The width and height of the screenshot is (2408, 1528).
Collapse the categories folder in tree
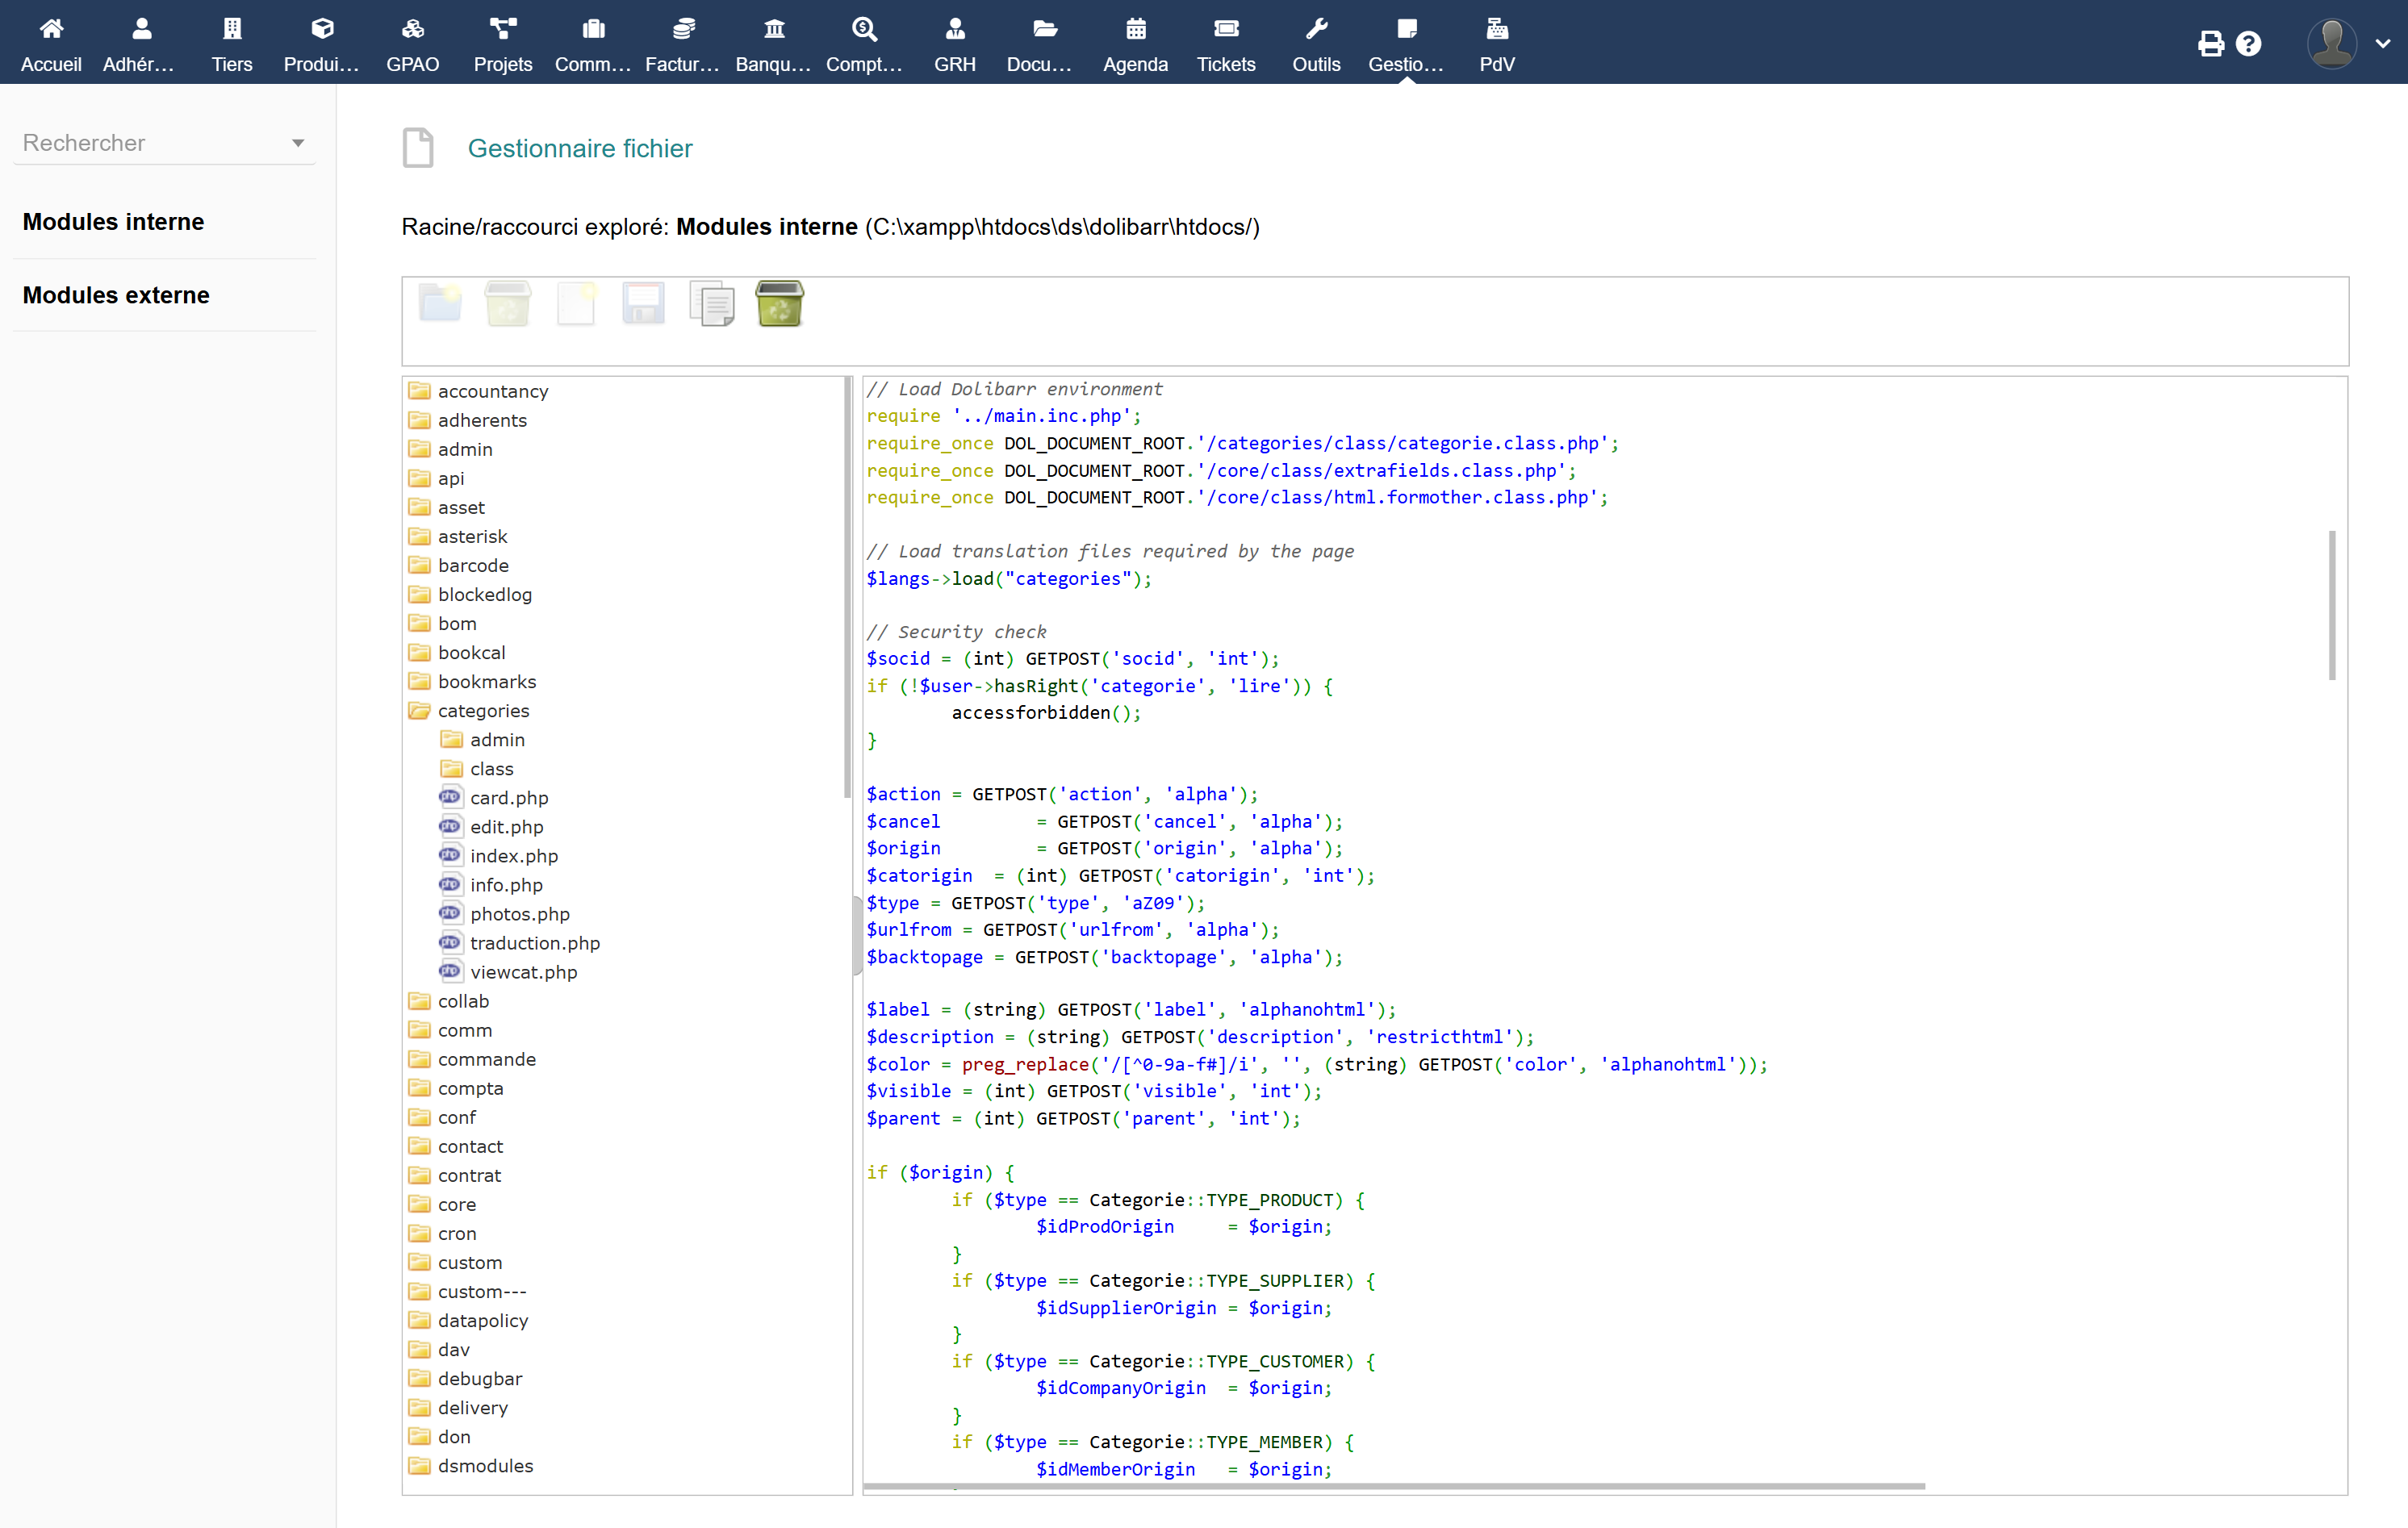tap(483, 711)
